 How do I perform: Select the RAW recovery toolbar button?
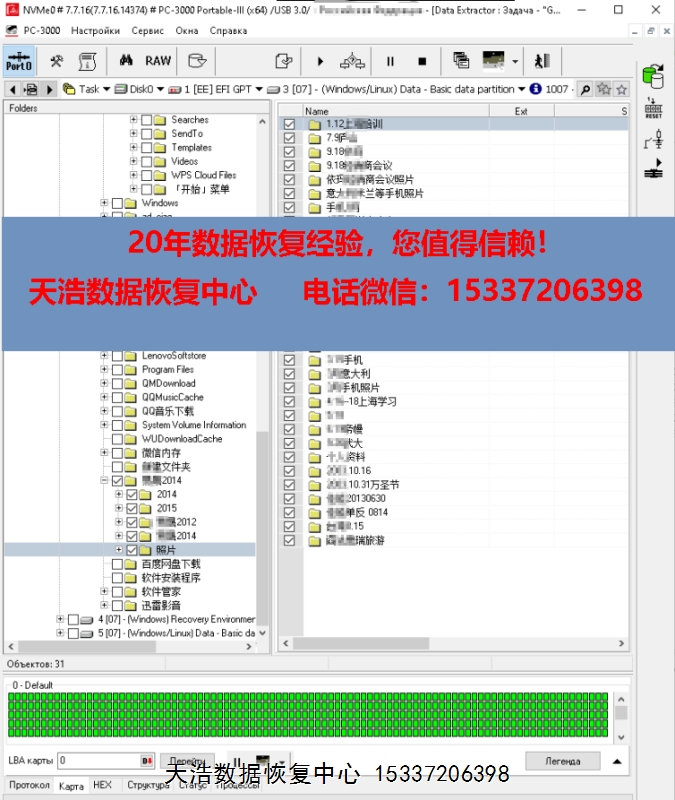click(x=158, y=61)
